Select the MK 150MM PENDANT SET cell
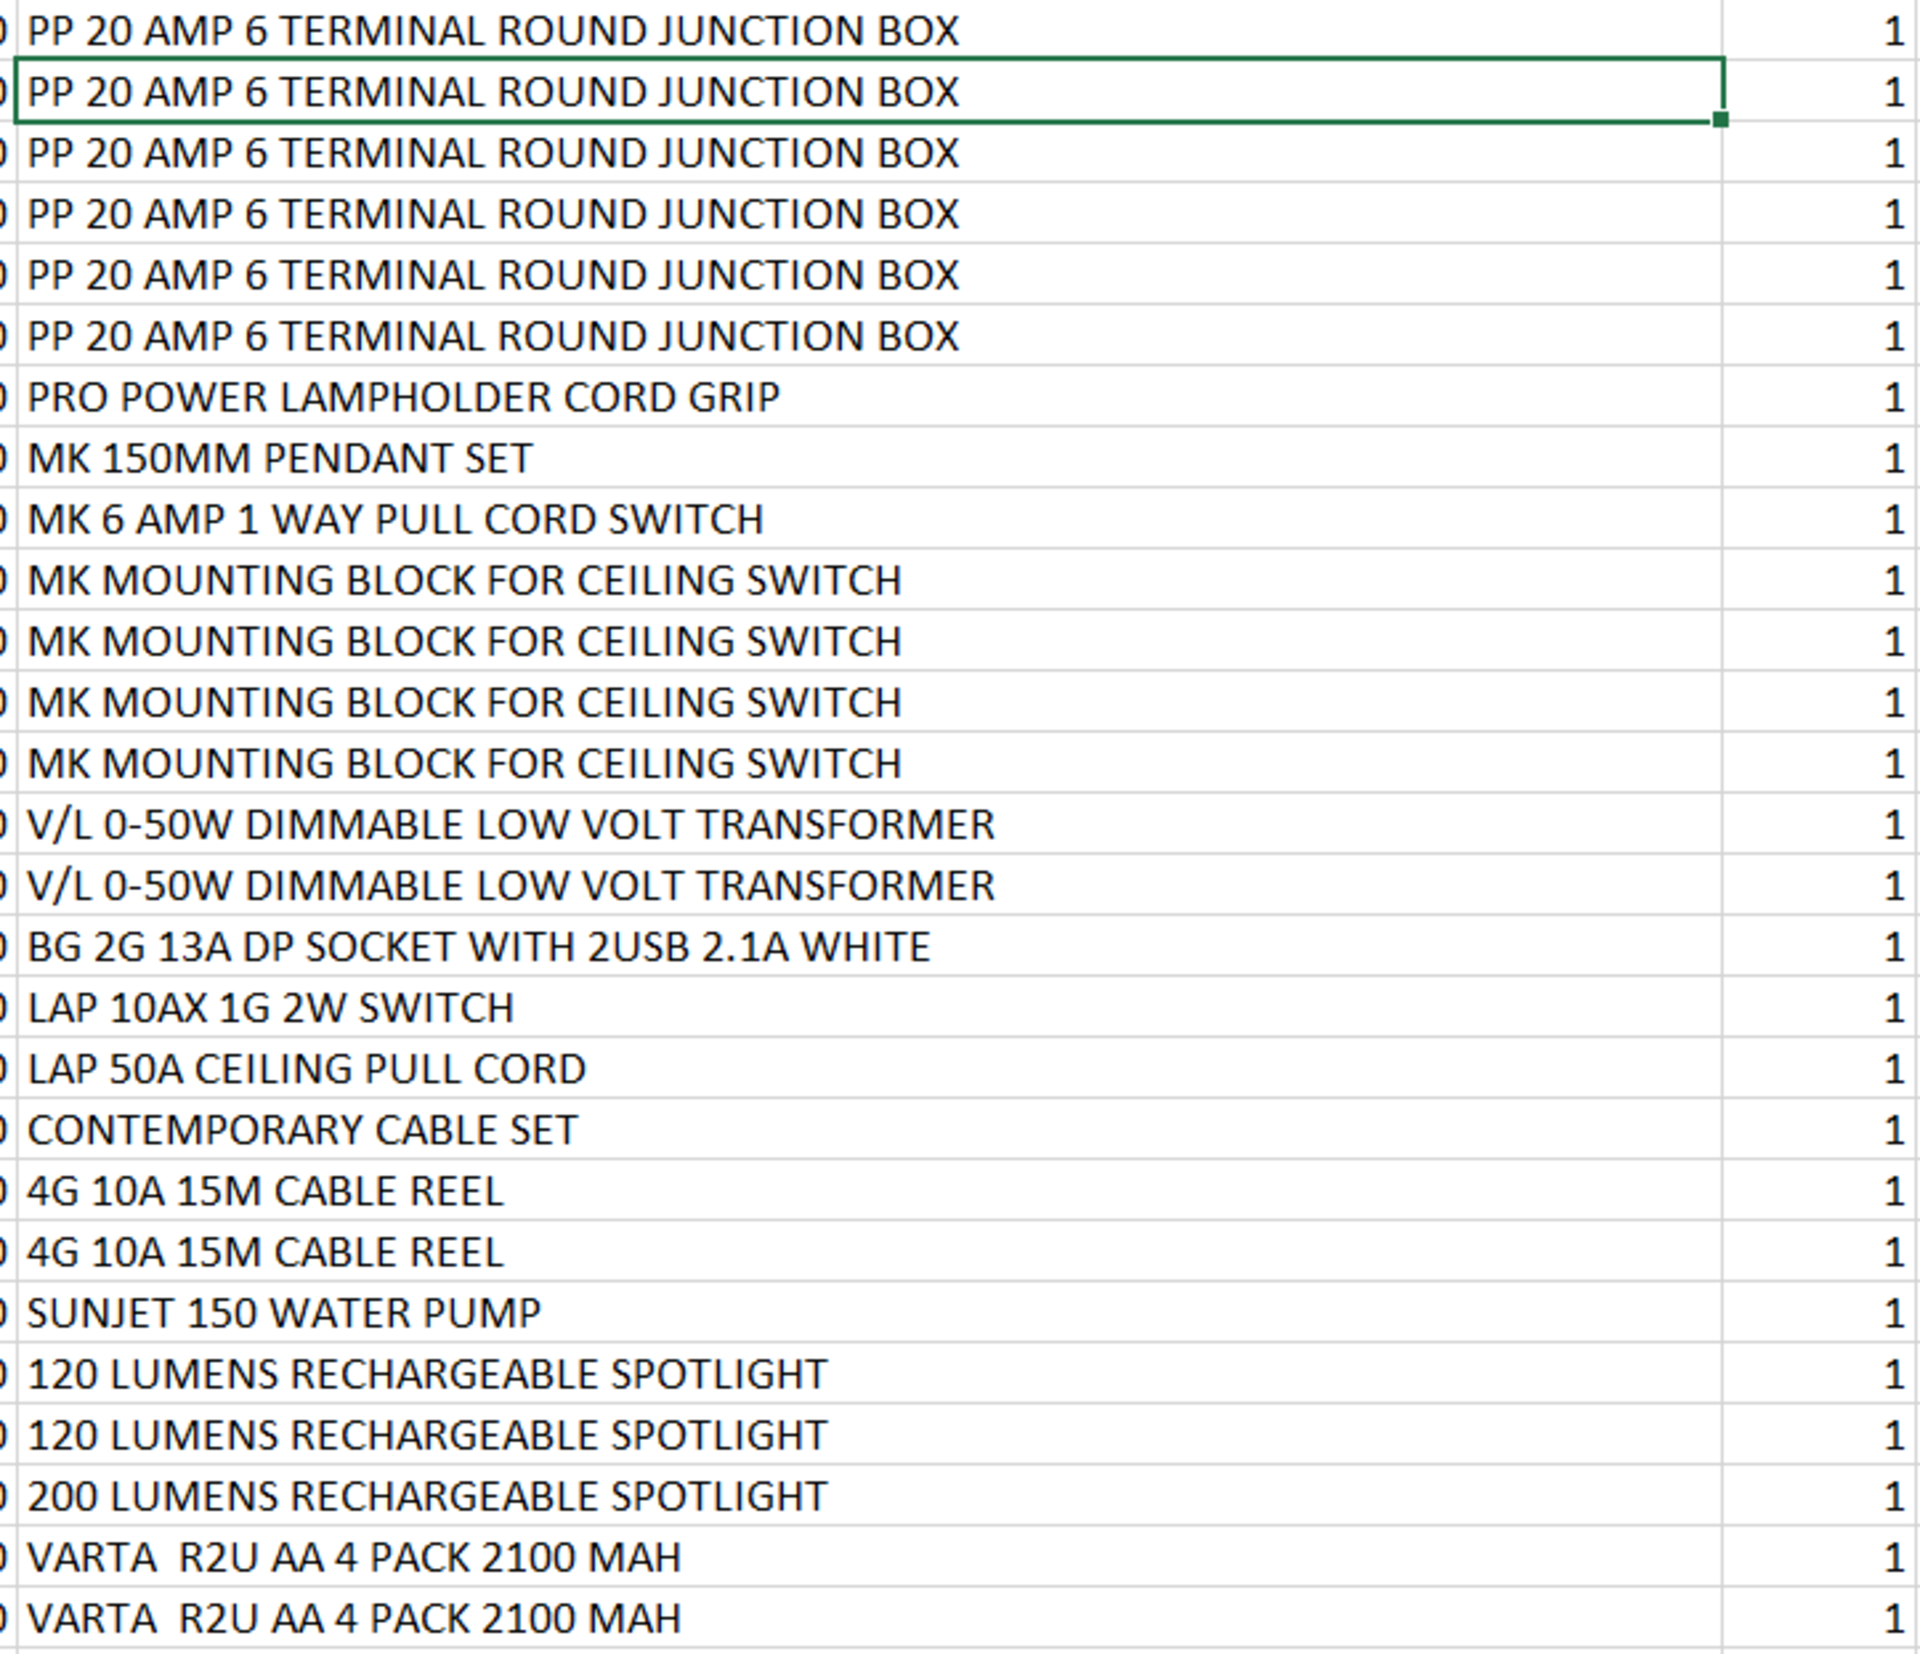The width and height of the screenshot is (1920, 1654). pyautogui.click(x=869, y=458)
